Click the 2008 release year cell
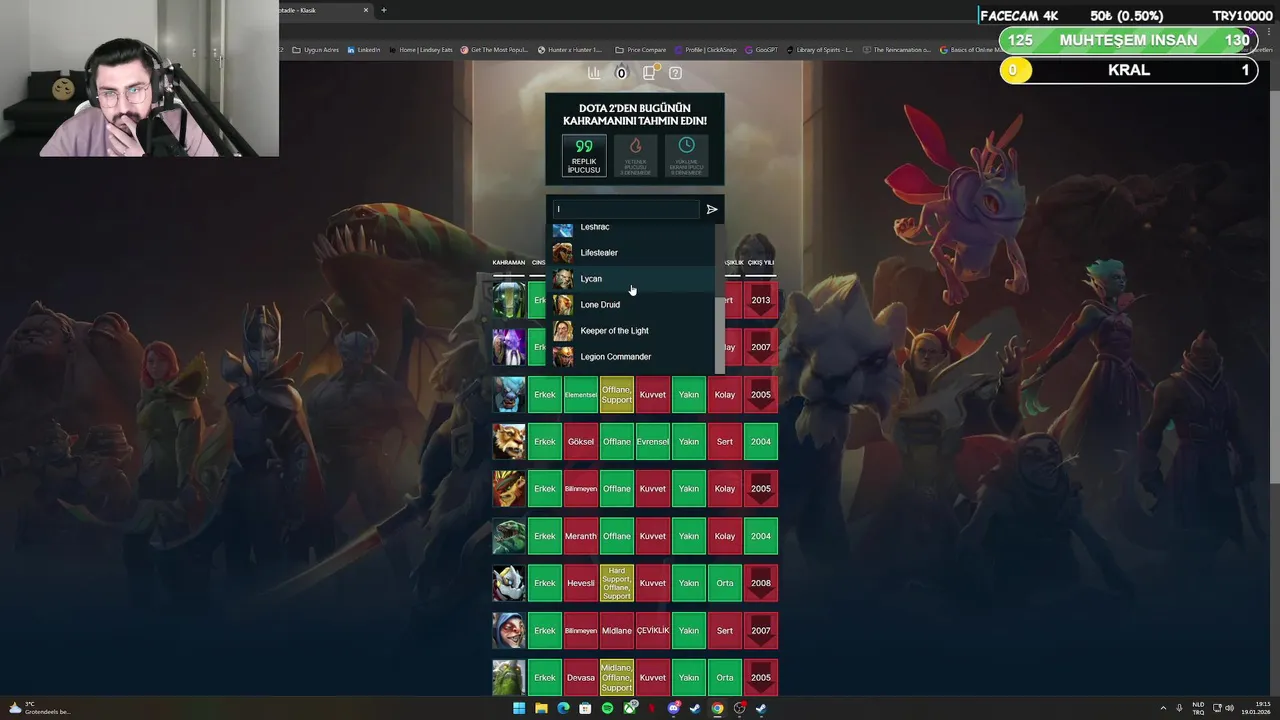The height and width of the screenshot is (720, 1280). click(761, 583)
